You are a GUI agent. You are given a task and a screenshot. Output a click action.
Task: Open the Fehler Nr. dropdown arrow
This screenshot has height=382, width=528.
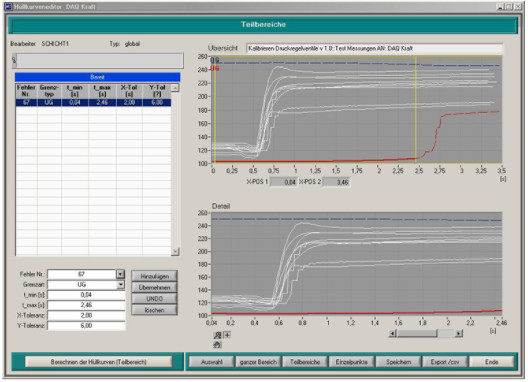click(120, 274)
